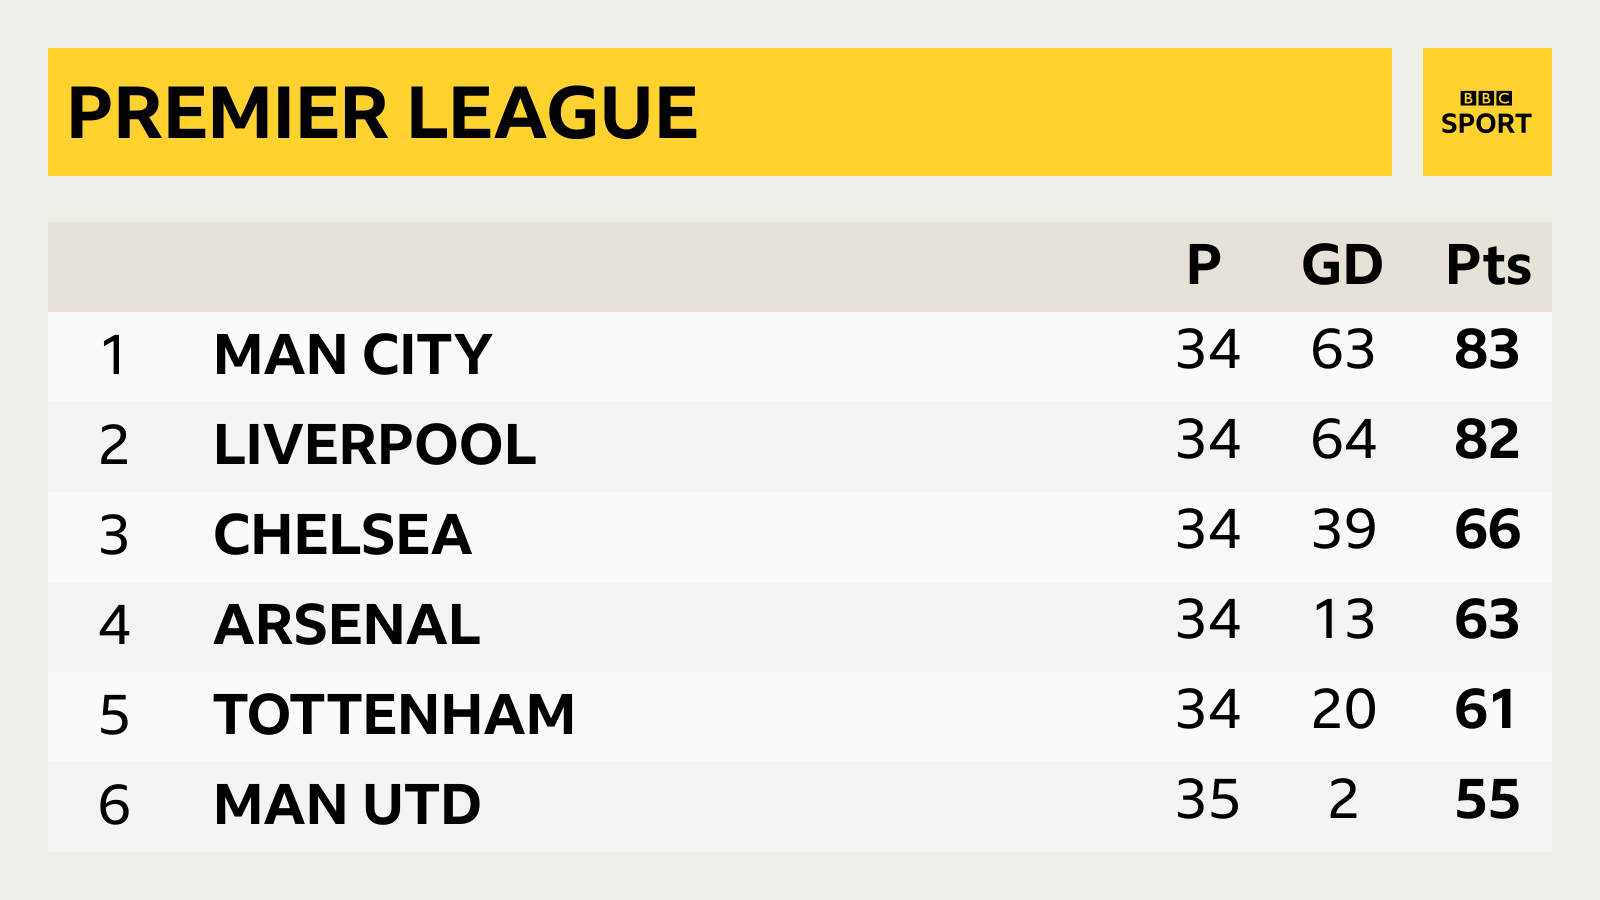This screenshot has height=900, width=1600.
Task: Click Tottenham's goal difference of 20
Action: (1343, 710)
